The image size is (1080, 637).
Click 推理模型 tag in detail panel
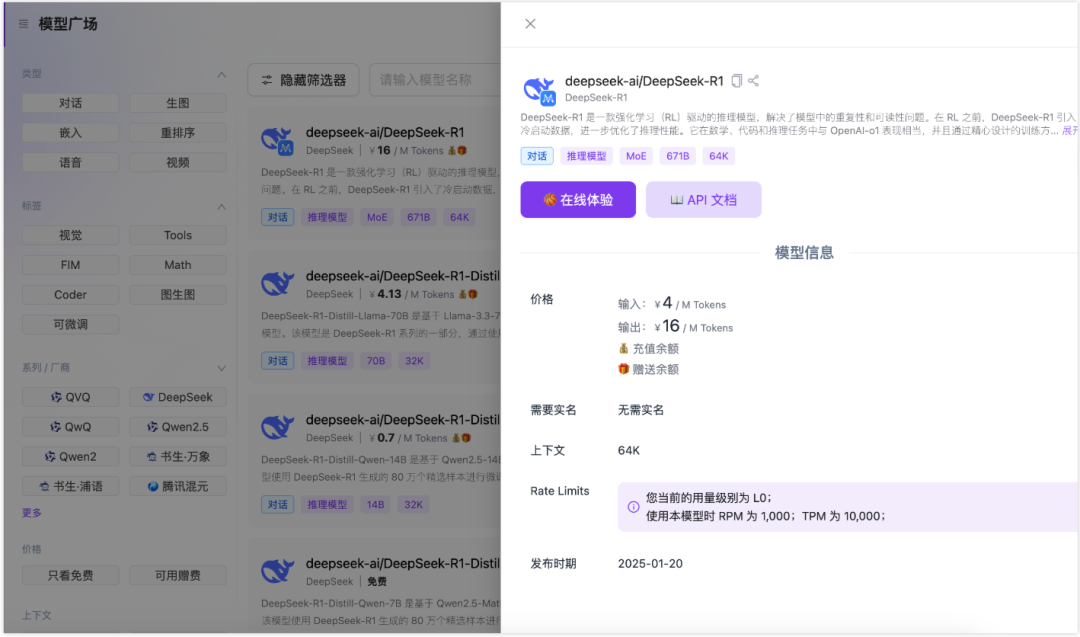586,156
